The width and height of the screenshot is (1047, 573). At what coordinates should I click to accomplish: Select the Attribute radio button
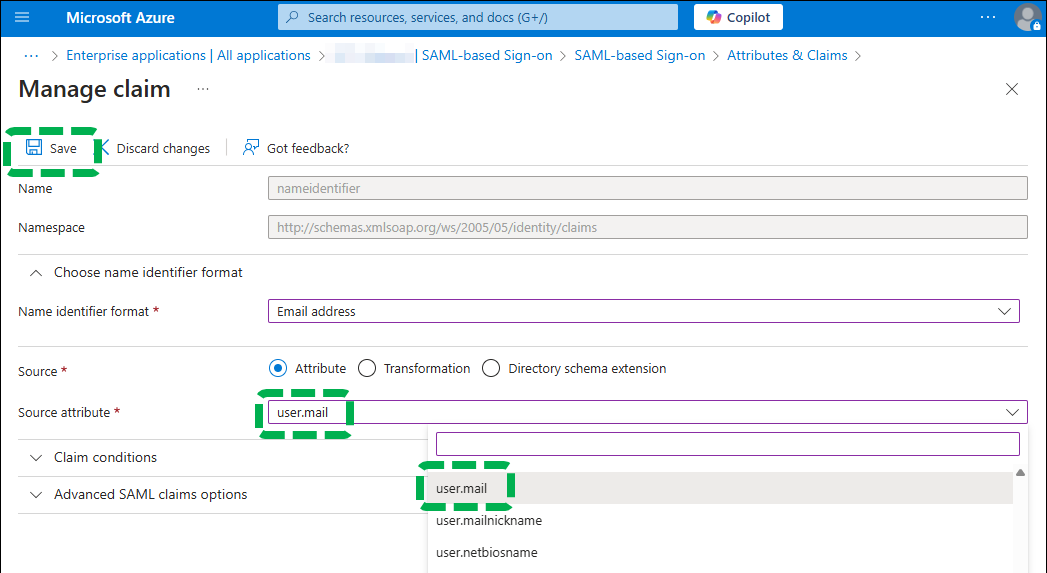[278, 369]
